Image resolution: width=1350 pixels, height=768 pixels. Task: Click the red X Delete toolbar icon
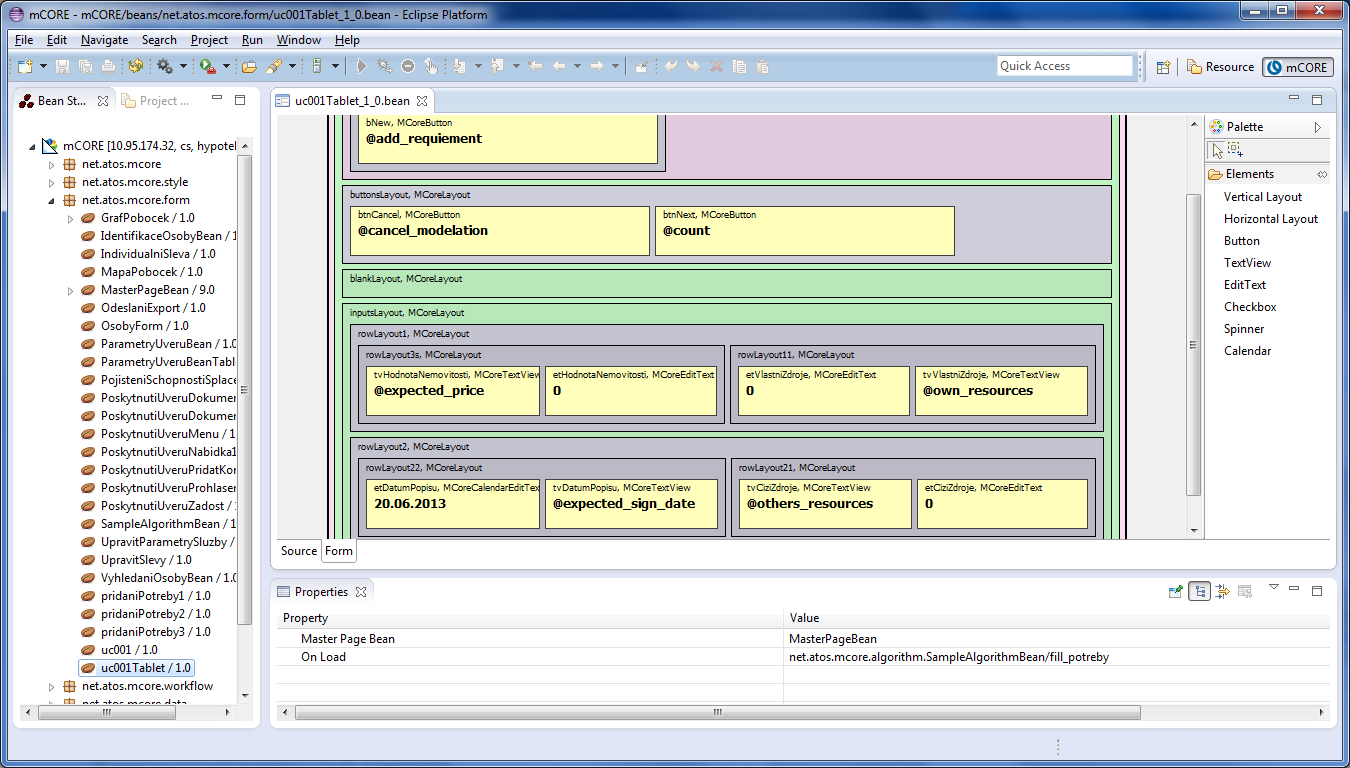click(716, 66)
